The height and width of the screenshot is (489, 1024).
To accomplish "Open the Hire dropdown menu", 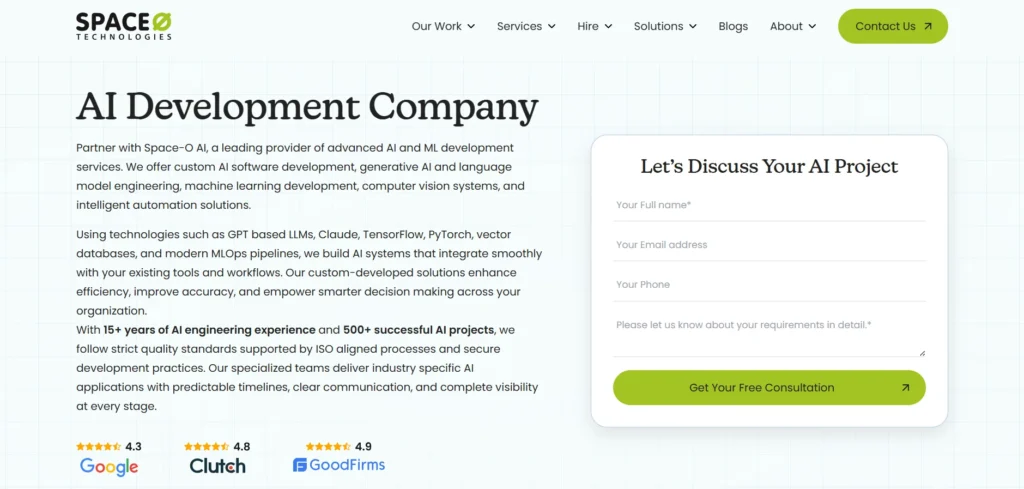I will point(595,26).
